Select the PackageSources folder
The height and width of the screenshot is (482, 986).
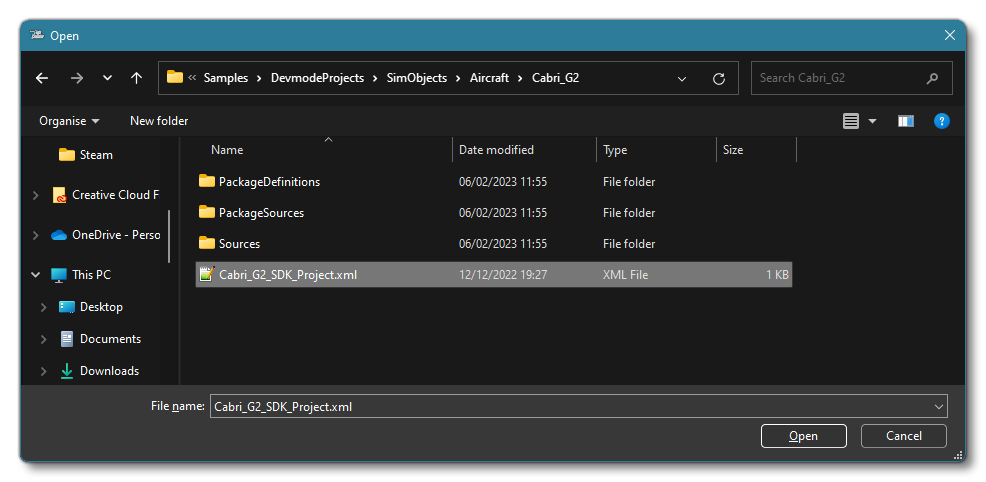pyautogui.click(x=261, y=213)
